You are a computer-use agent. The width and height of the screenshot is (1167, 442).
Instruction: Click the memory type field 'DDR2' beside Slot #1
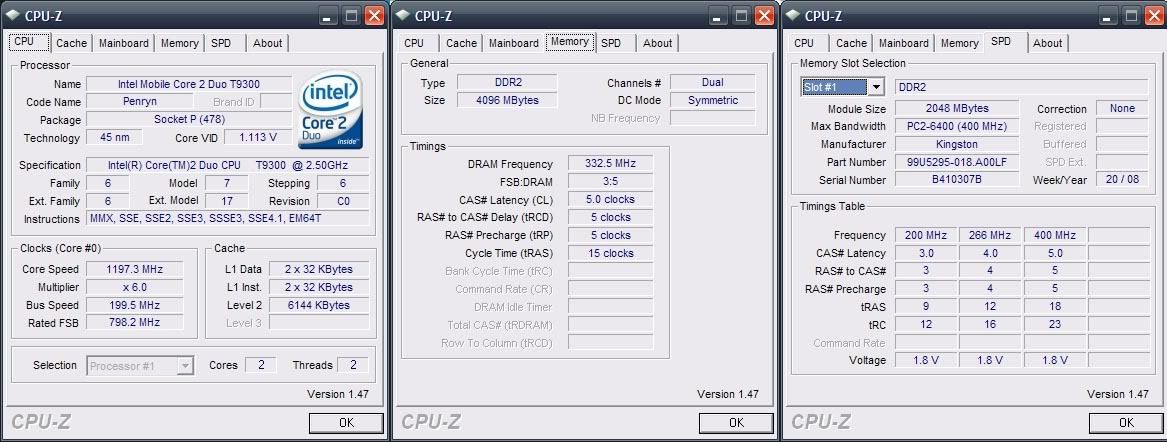(1021, 87)
